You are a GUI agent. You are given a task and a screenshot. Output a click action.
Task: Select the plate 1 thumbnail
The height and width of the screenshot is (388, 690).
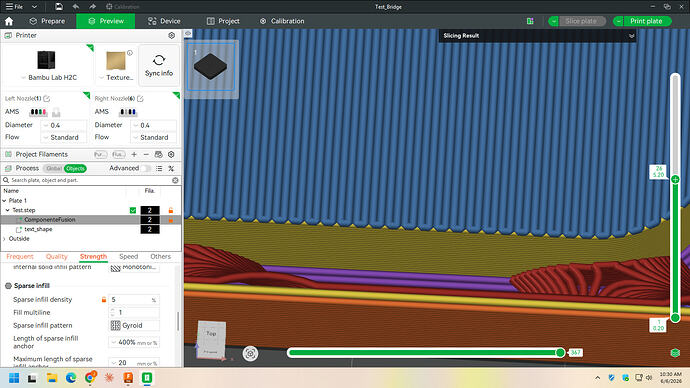click(211, 66)
